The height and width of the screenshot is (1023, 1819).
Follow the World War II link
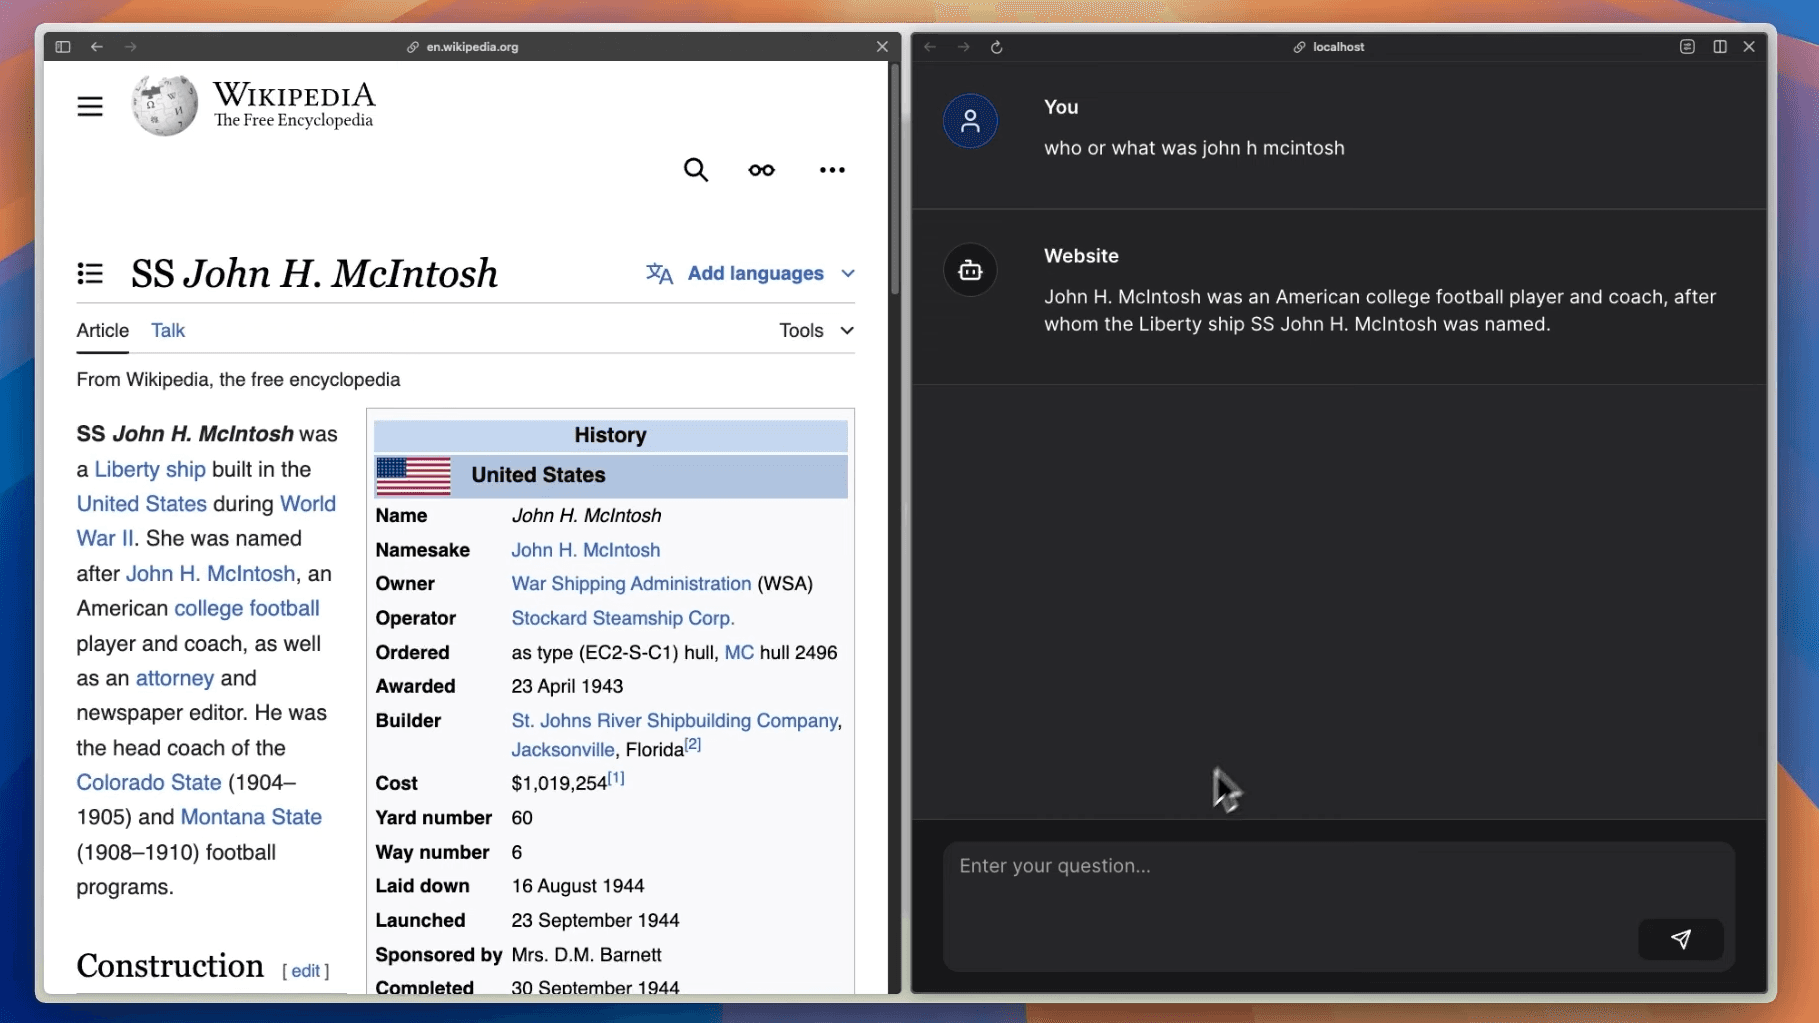(308, 504)
